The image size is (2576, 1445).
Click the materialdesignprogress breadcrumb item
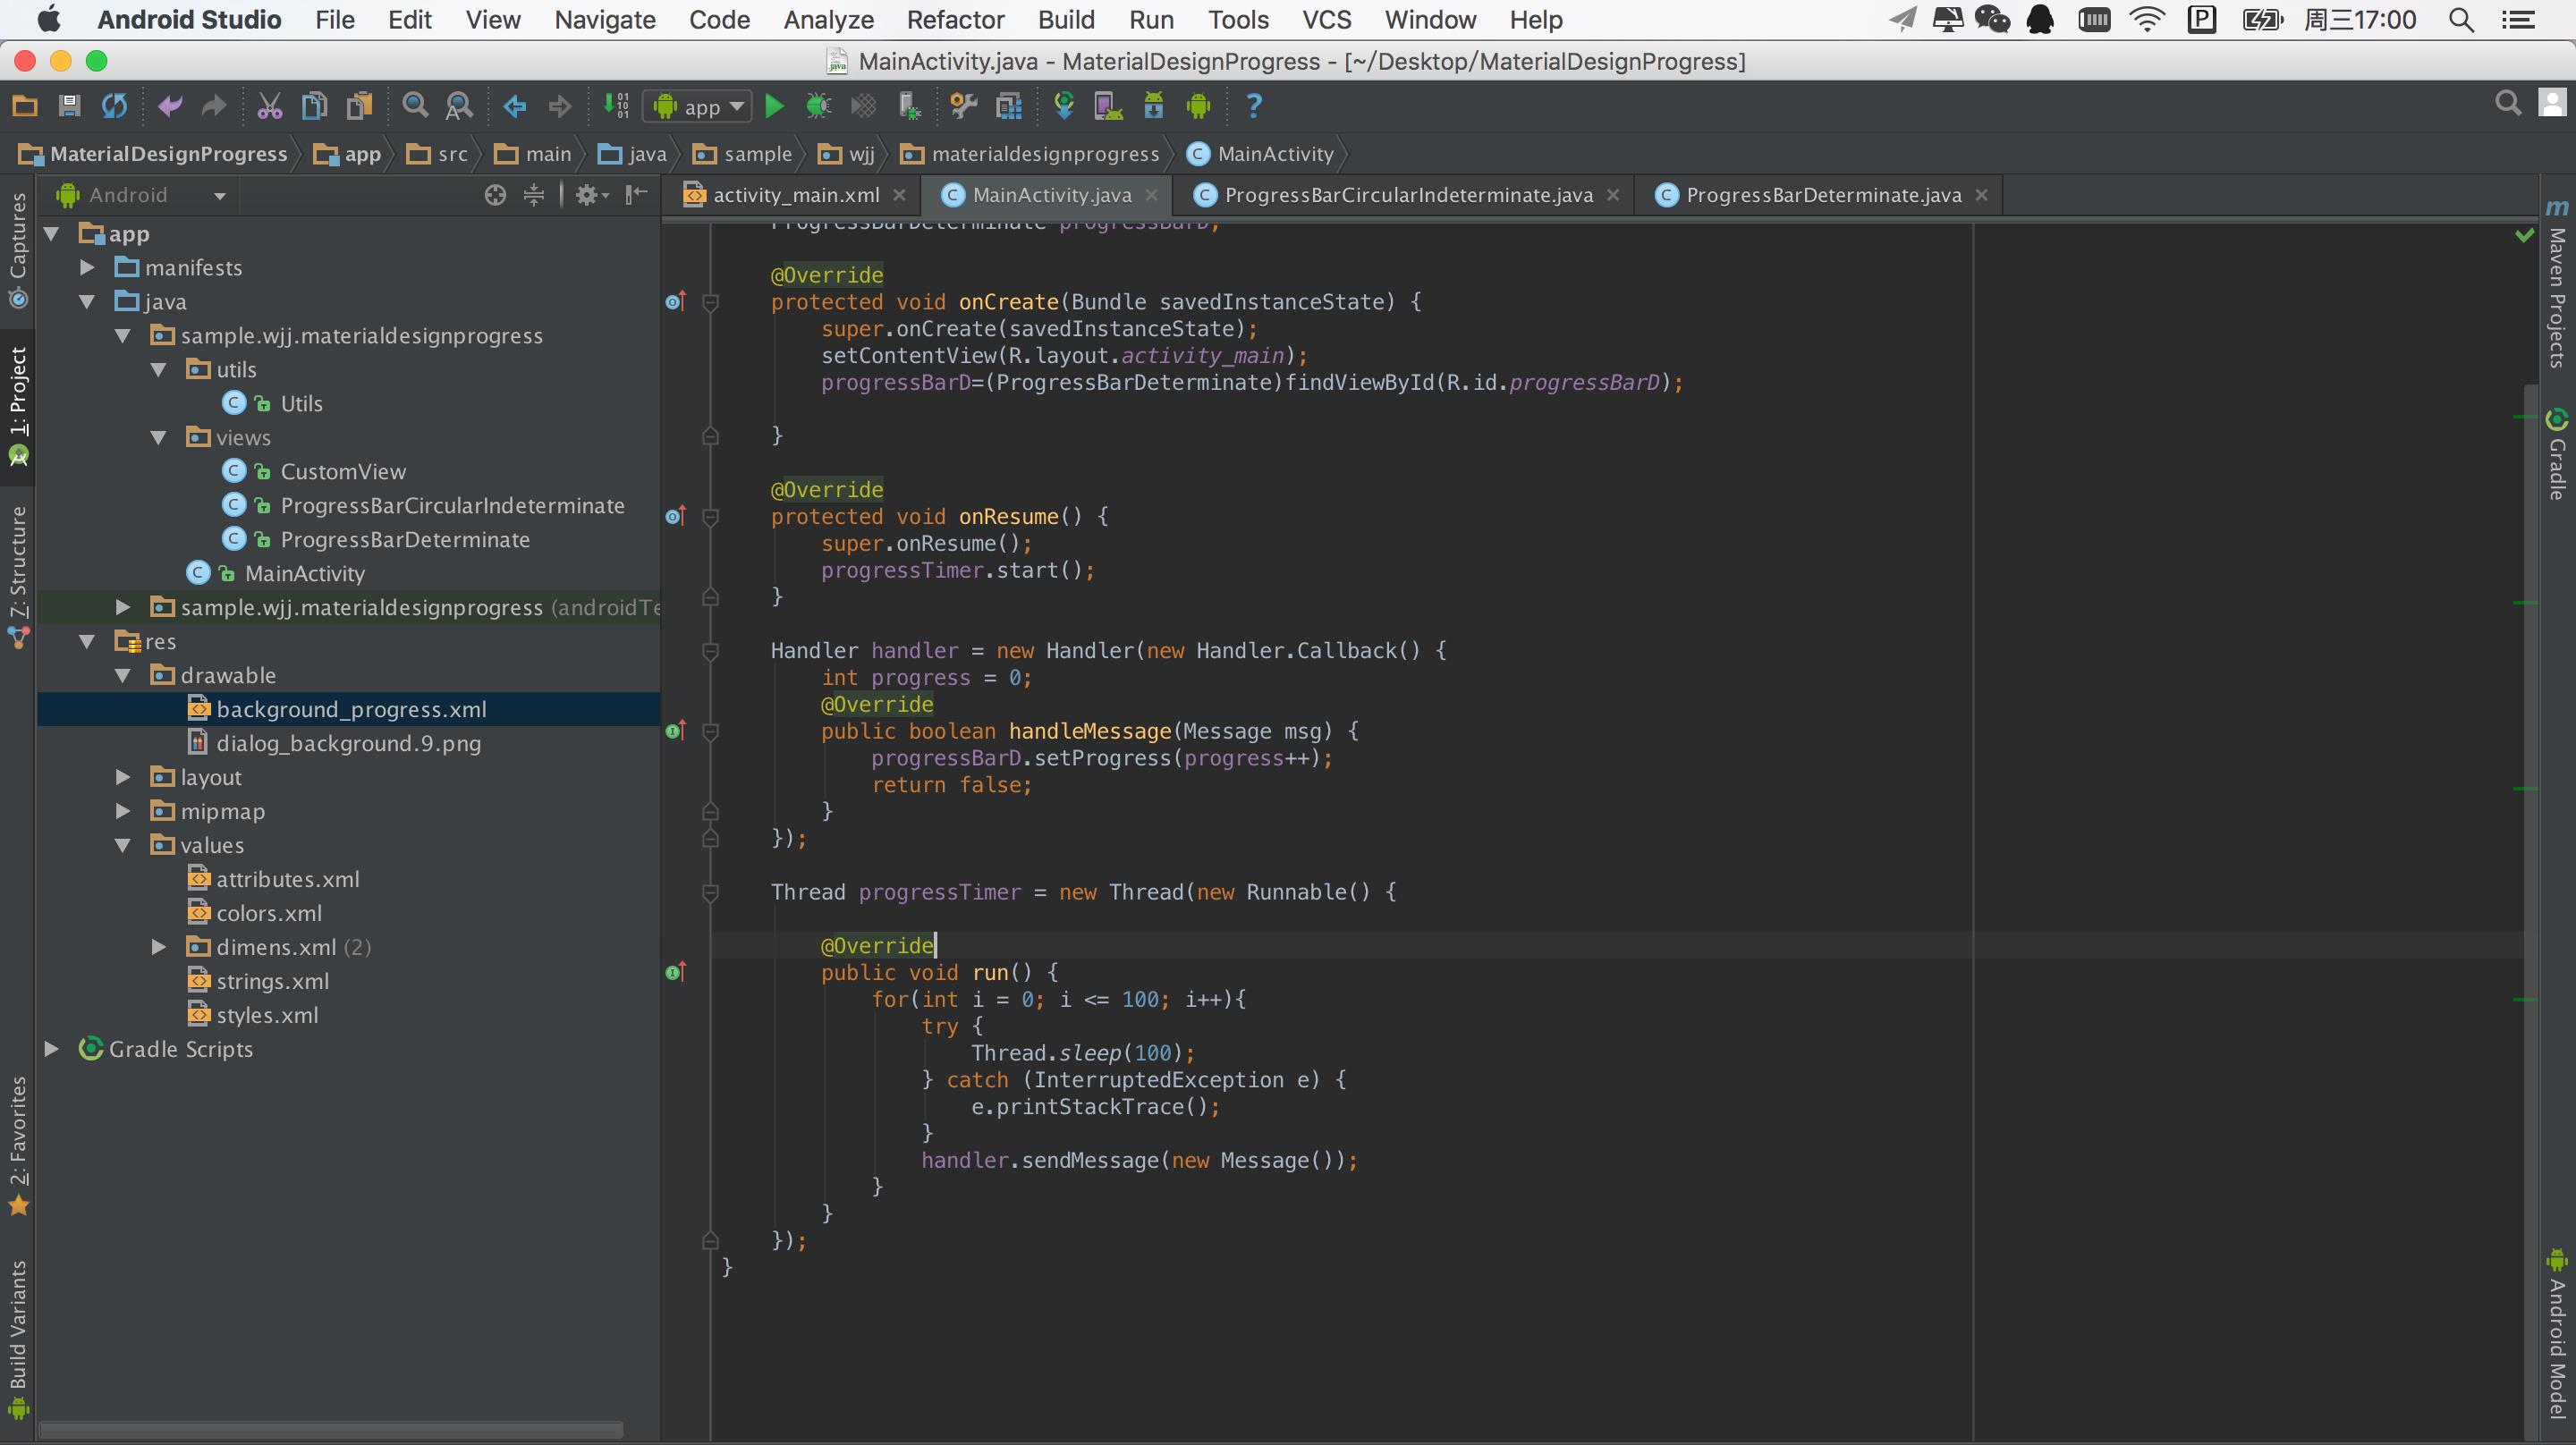pyautogui.click(x=1030, y=154)
